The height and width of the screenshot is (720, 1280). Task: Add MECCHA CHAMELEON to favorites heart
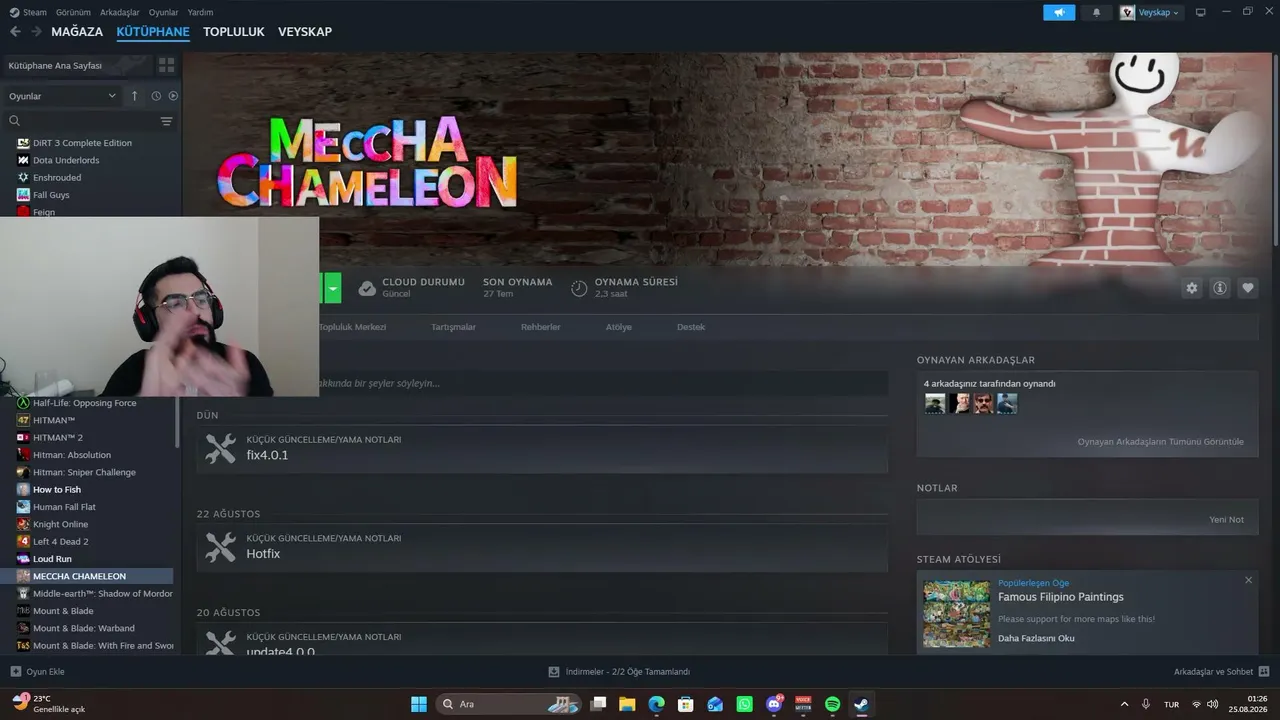click(1248, 288)
